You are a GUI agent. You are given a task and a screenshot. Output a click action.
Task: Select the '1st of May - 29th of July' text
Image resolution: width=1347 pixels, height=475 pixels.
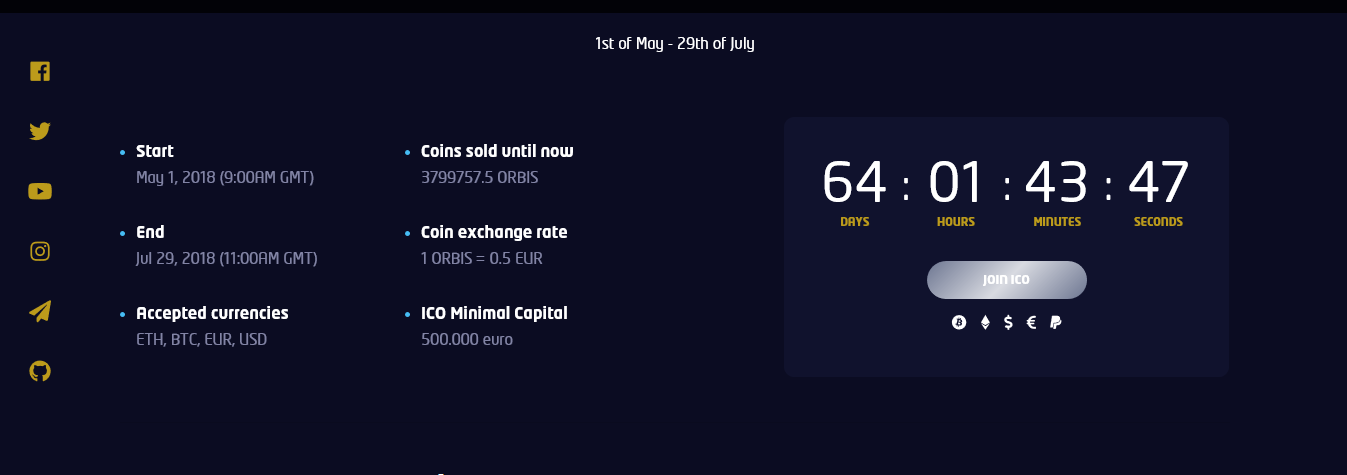coord(674,43)
